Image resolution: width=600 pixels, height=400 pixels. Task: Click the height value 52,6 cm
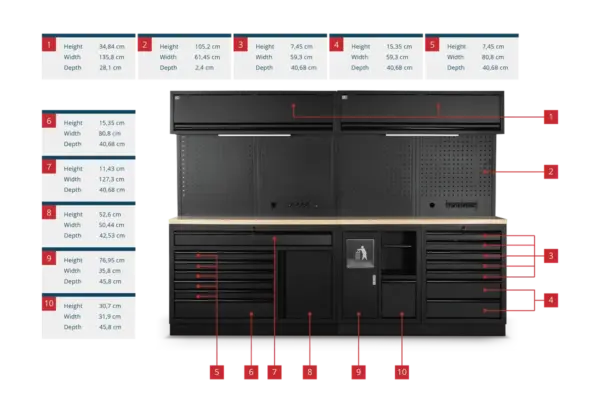click(110, 214)
